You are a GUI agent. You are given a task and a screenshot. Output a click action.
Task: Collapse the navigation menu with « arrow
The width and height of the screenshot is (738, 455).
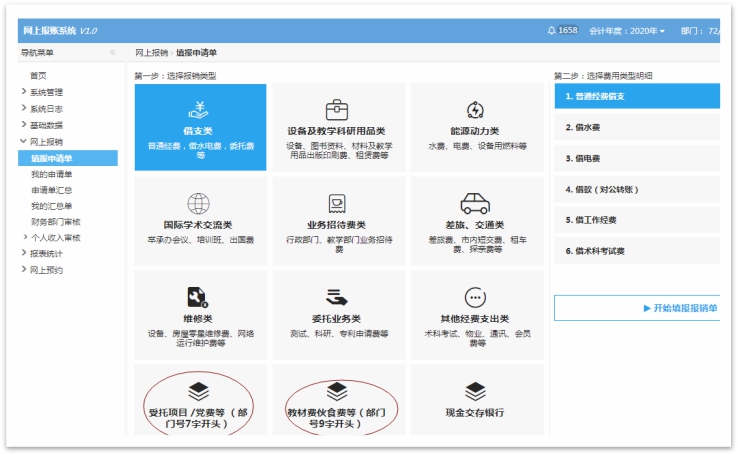[x=112, y=52]
